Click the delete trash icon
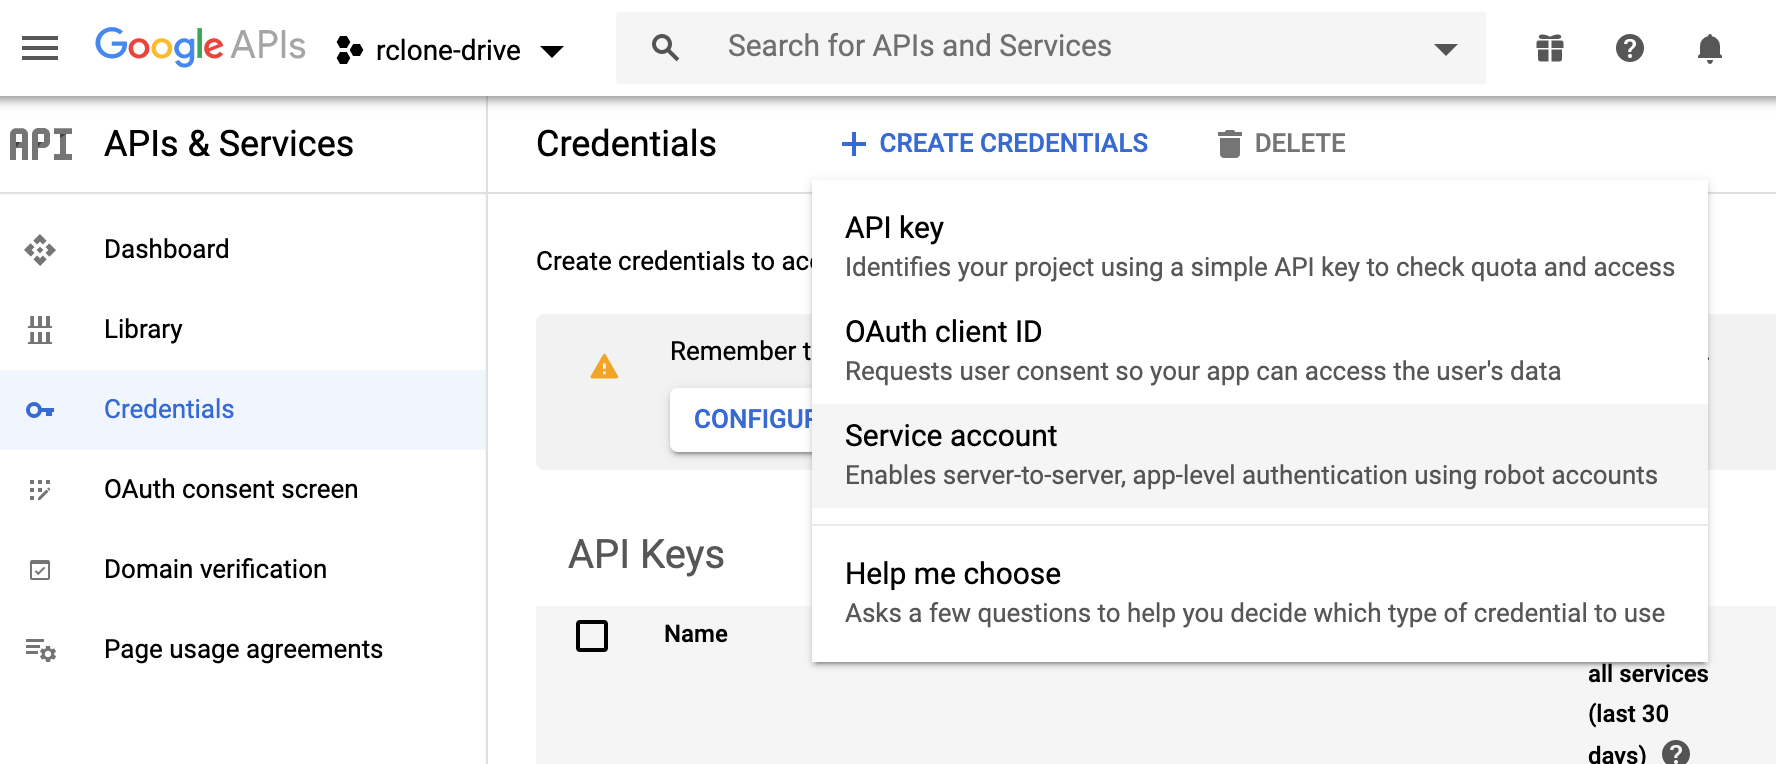Viewport: 1776px width, 764px height. (x=1232, y=143)
